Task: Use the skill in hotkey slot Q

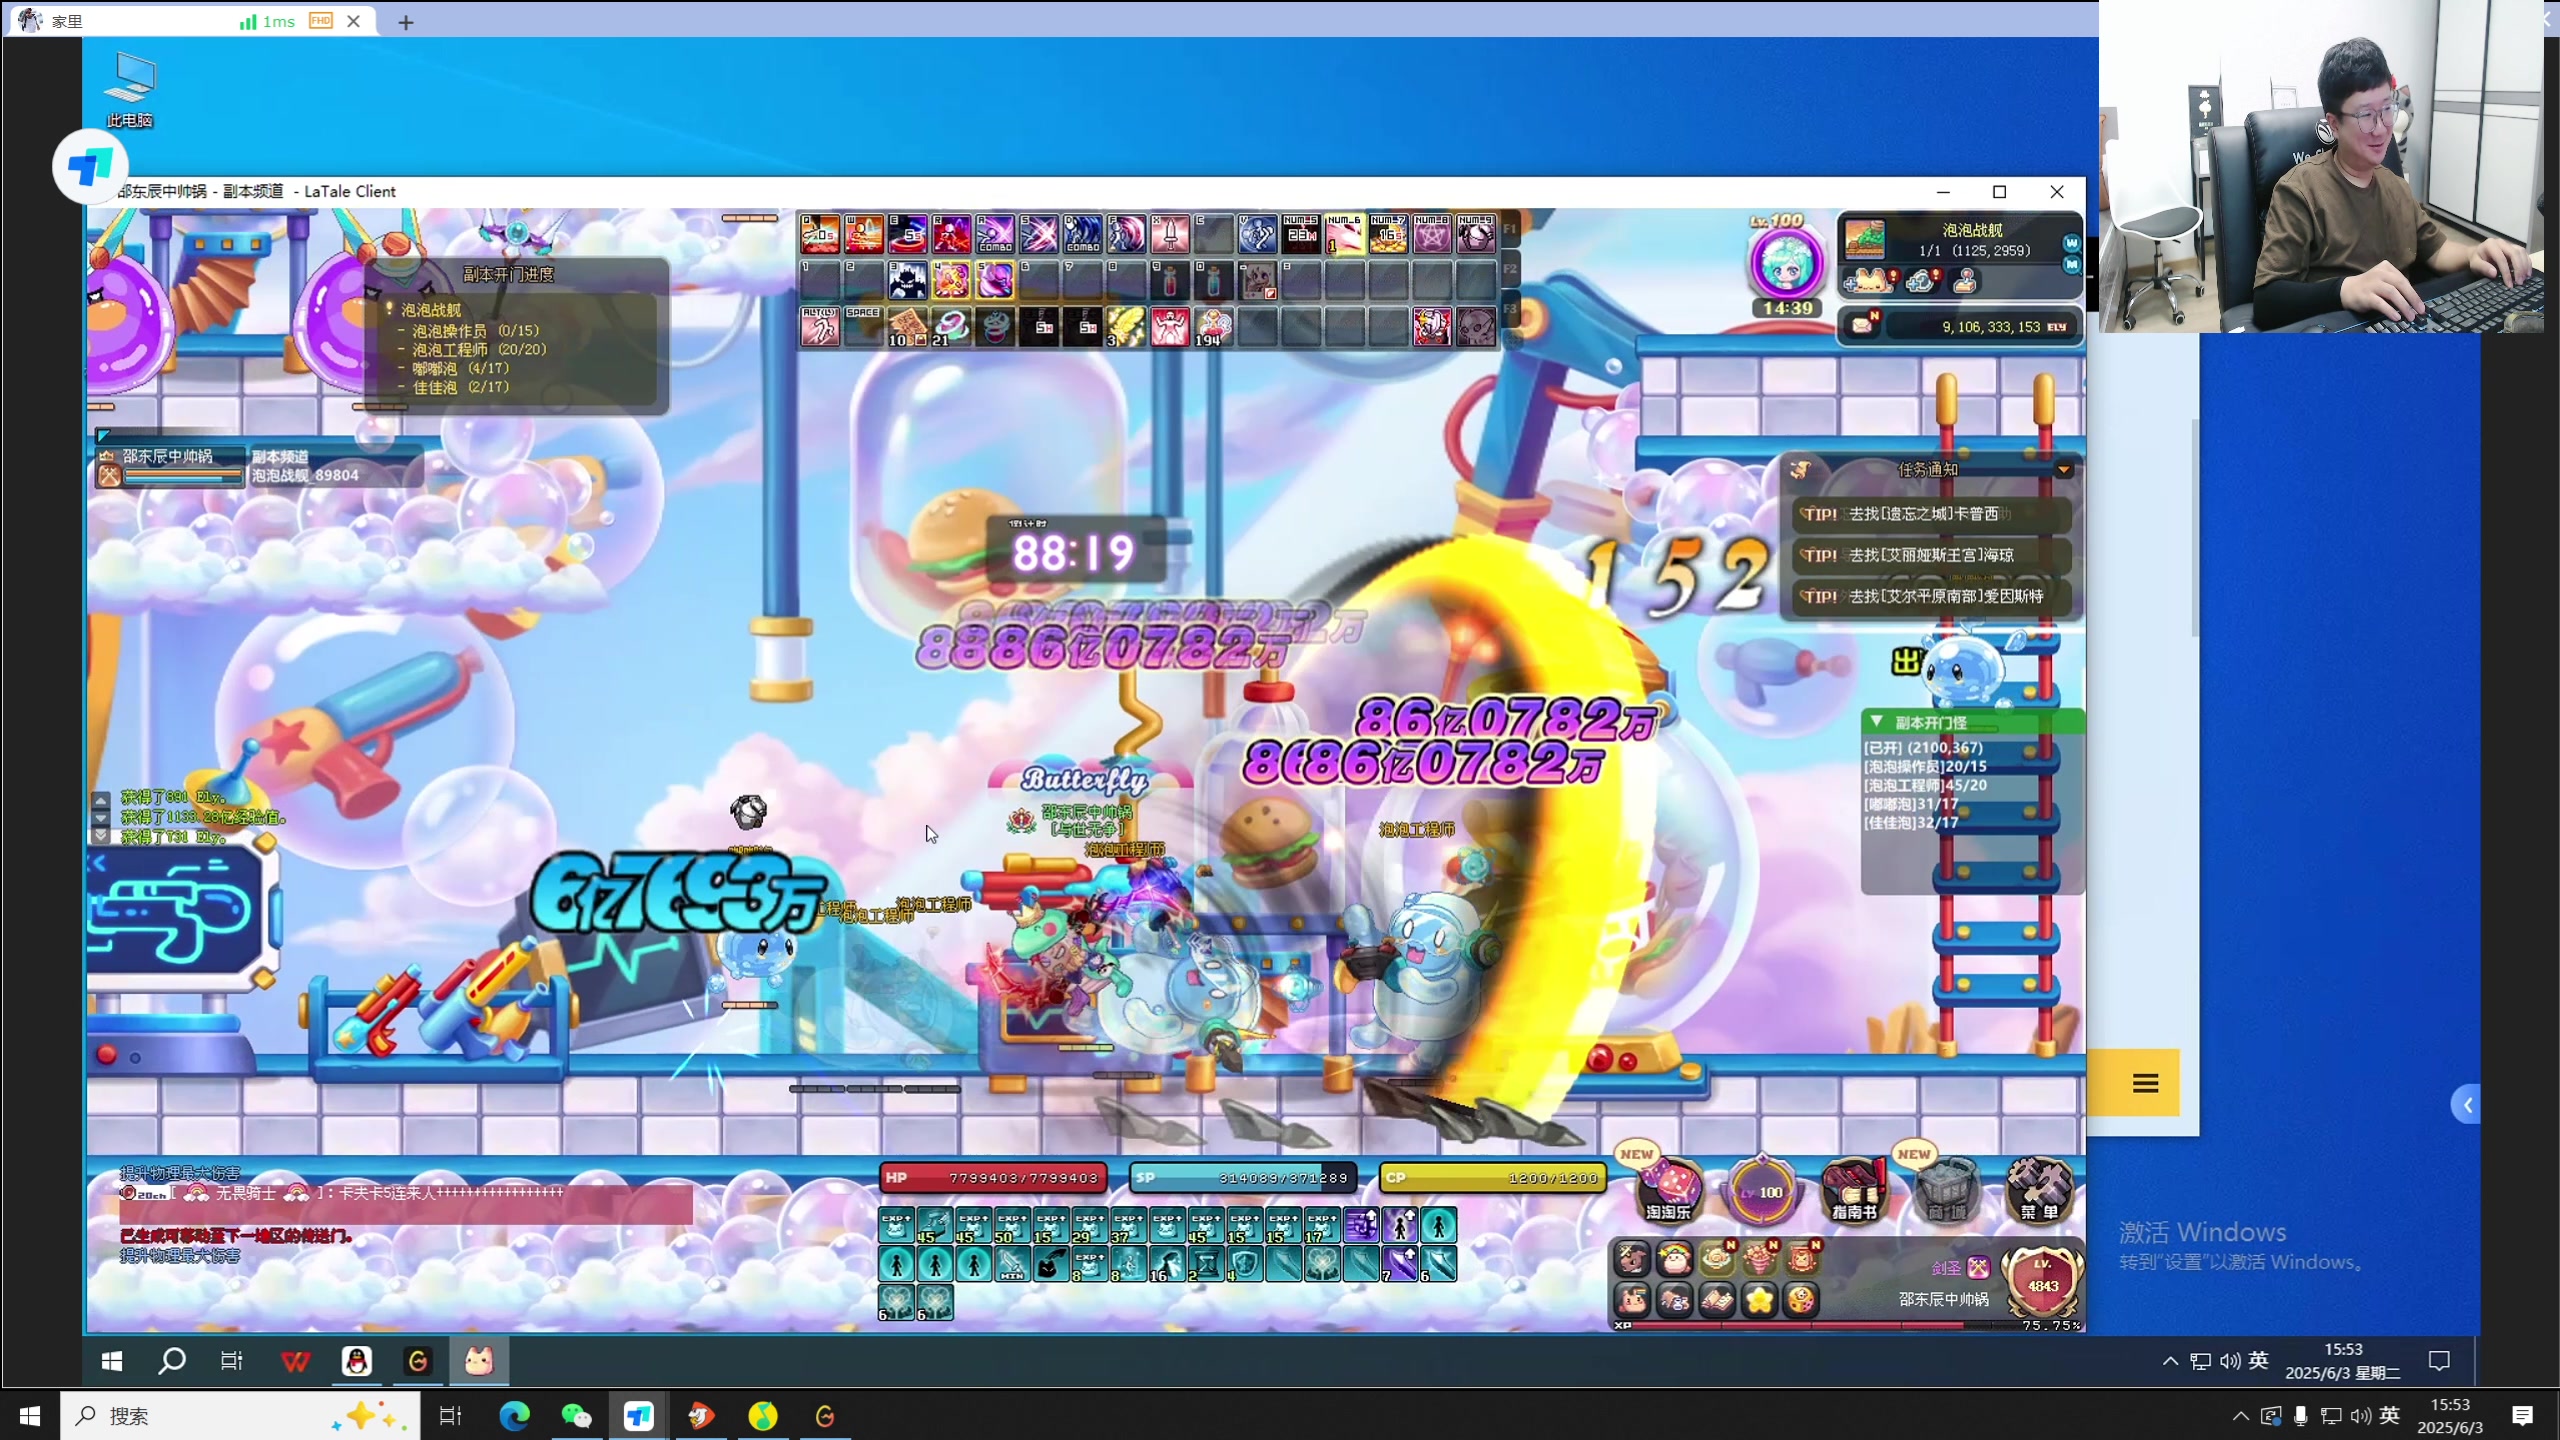Action: pos(820,235)
